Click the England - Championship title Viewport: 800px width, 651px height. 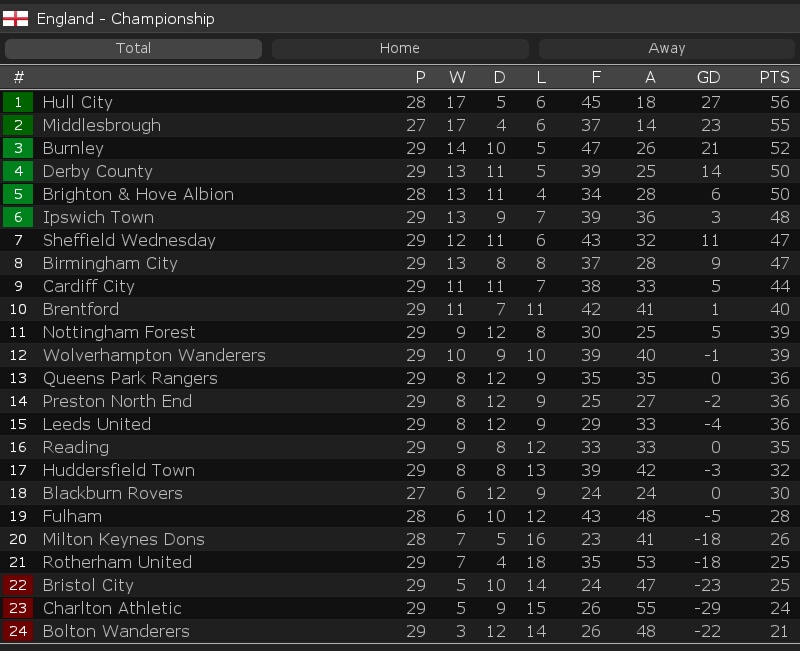point(126,19)
